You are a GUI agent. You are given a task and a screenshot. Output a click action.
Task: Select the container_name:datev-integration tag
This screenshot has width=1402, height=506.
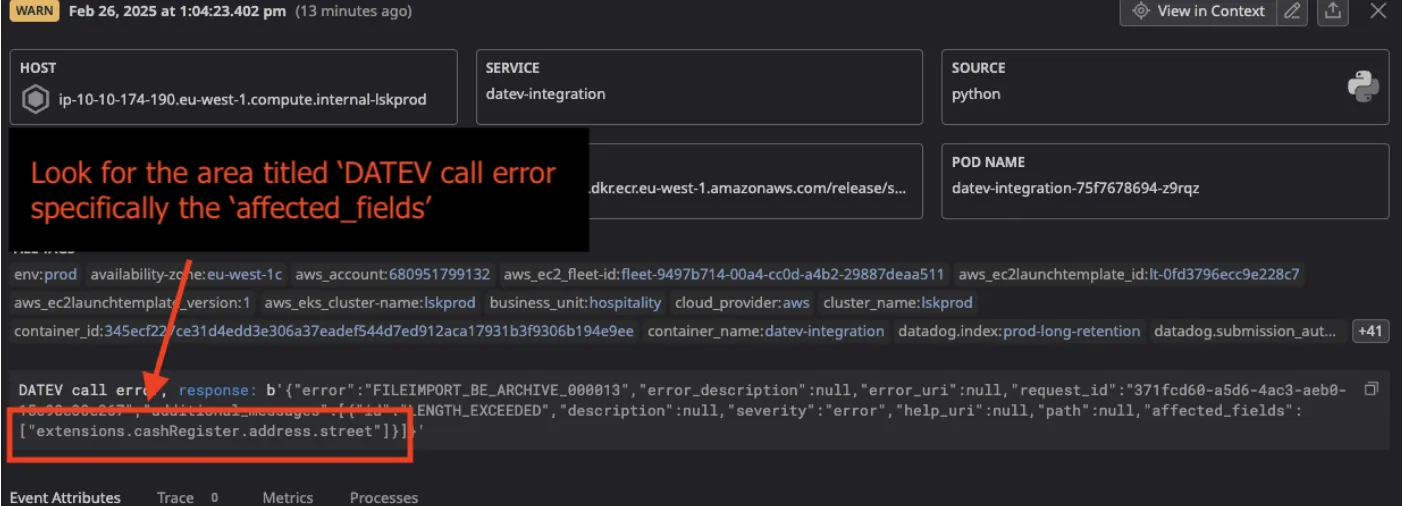pyautogui.click(x=765, y=331)
